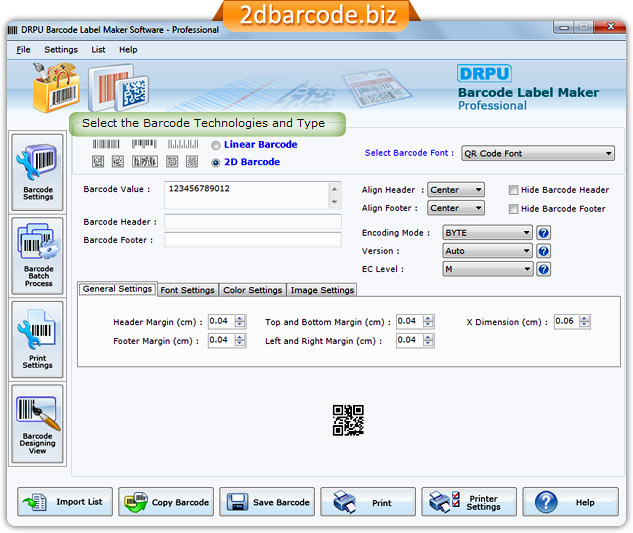The image size is (633, 533).
Task: Click the shopping bag barcode header icon
Action: 56,87
